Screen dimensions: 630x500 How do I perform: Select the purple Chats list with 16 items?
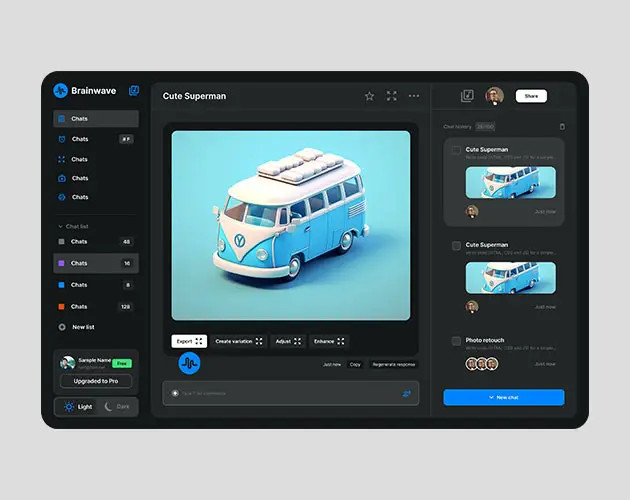pyautogui.click(x=95, y=263)
